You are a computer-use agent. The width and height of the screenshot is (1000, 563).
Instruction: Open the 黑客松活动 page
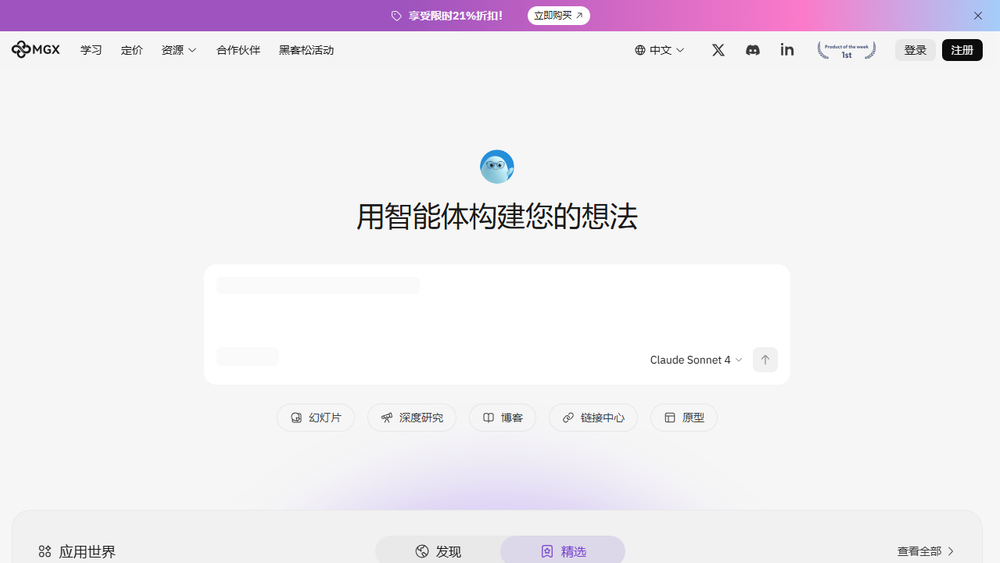306,50
